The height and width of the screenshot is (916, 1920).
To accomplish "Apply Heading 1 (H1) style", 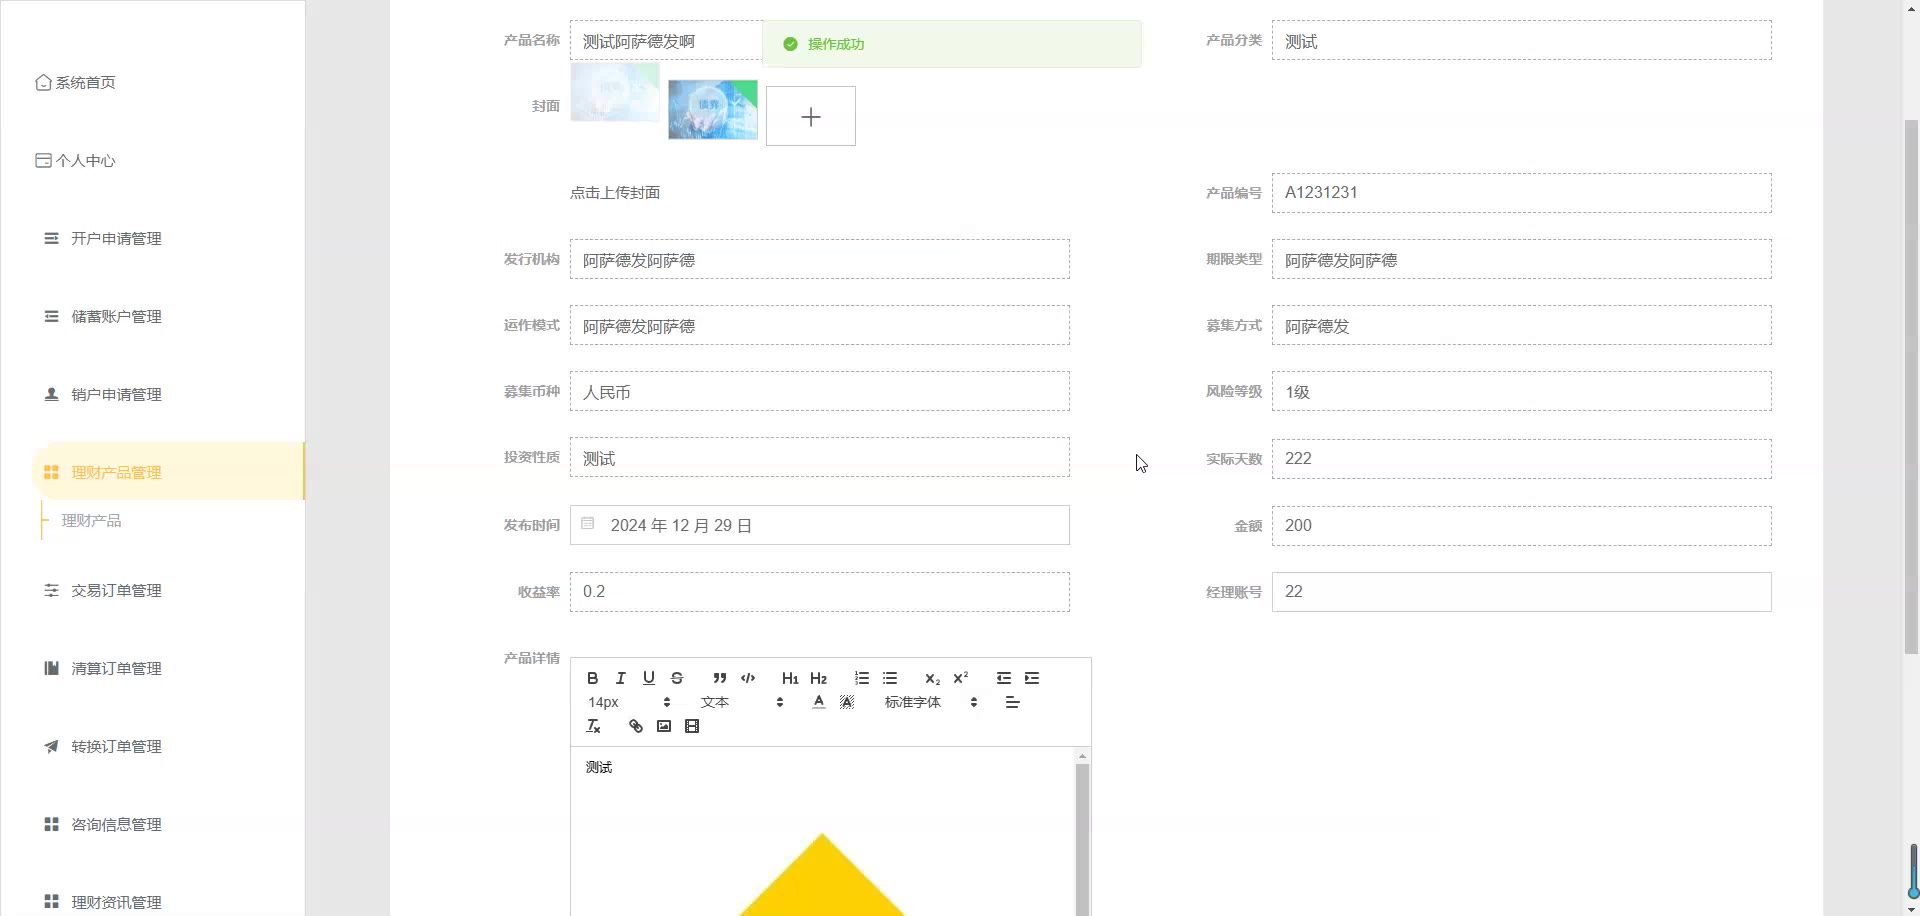I will (790, 678).
